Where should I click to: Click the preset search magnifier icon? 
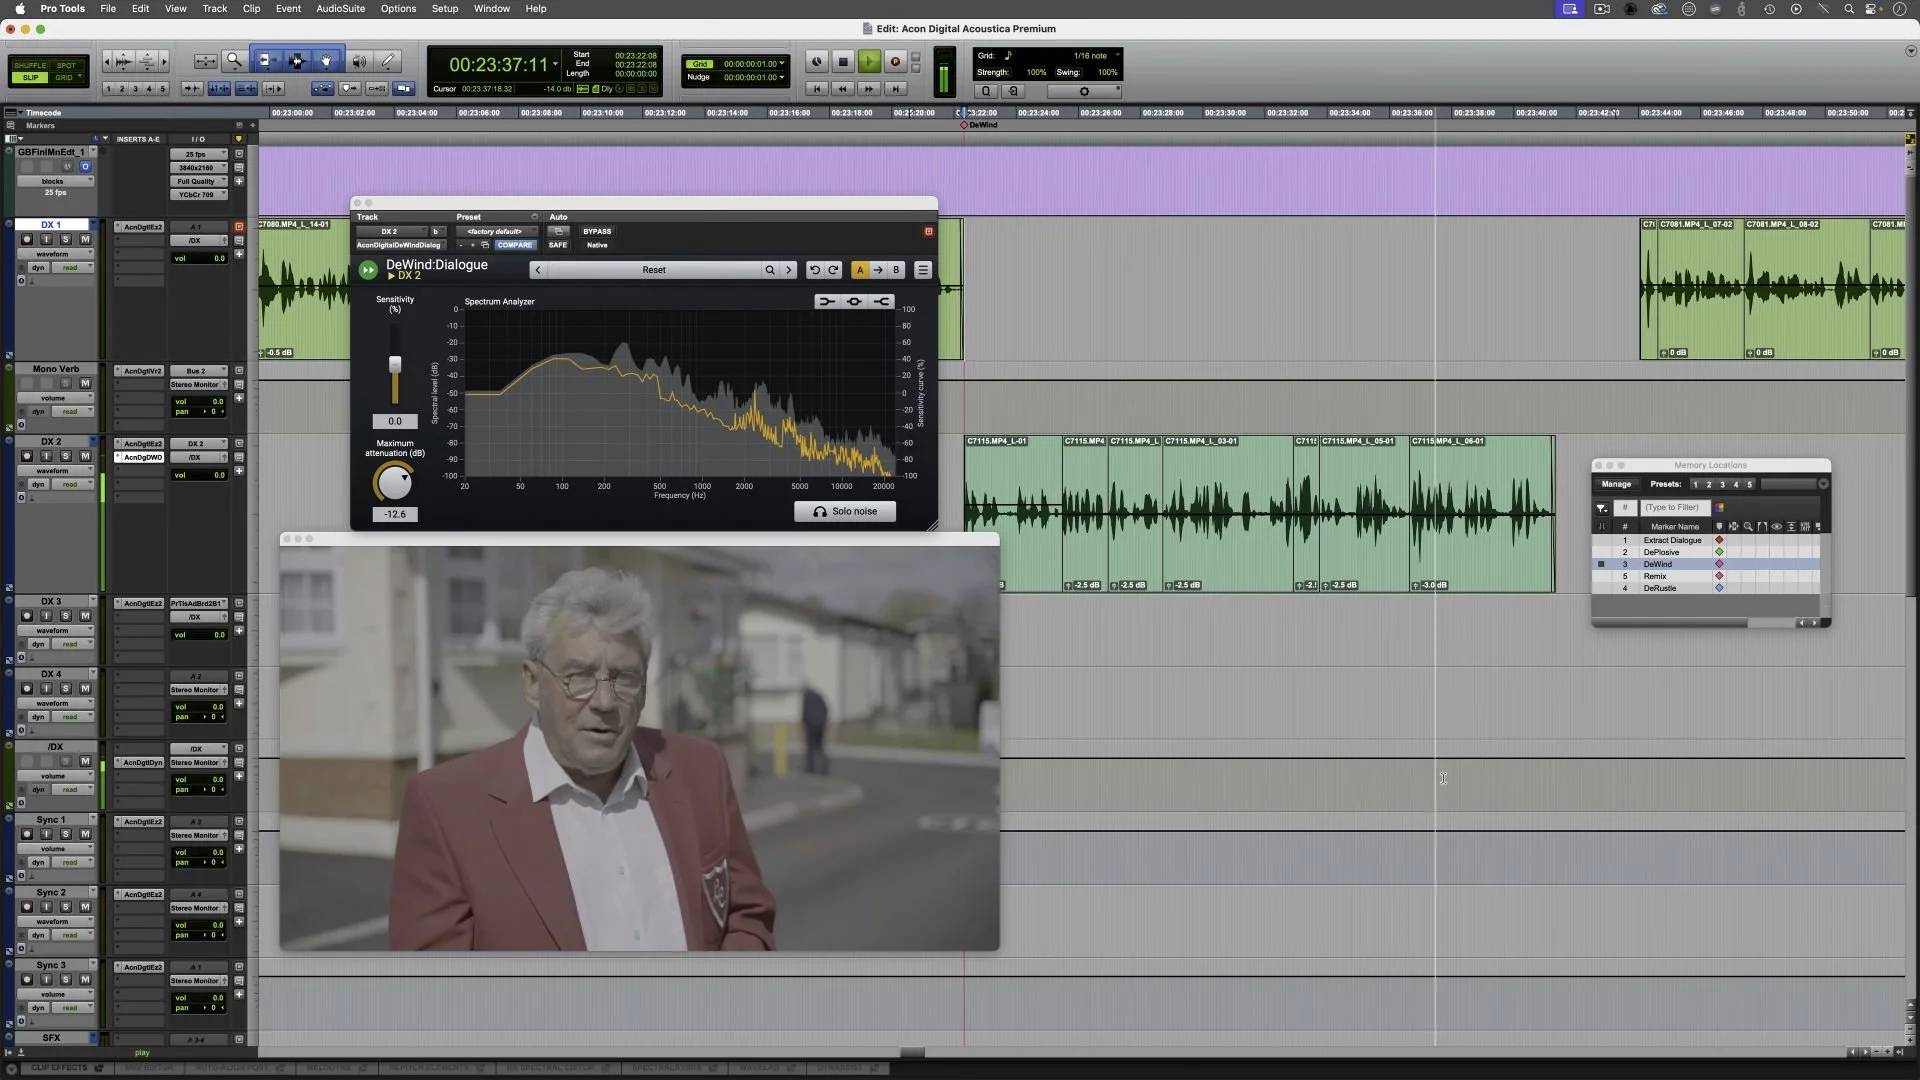[769, 270]
